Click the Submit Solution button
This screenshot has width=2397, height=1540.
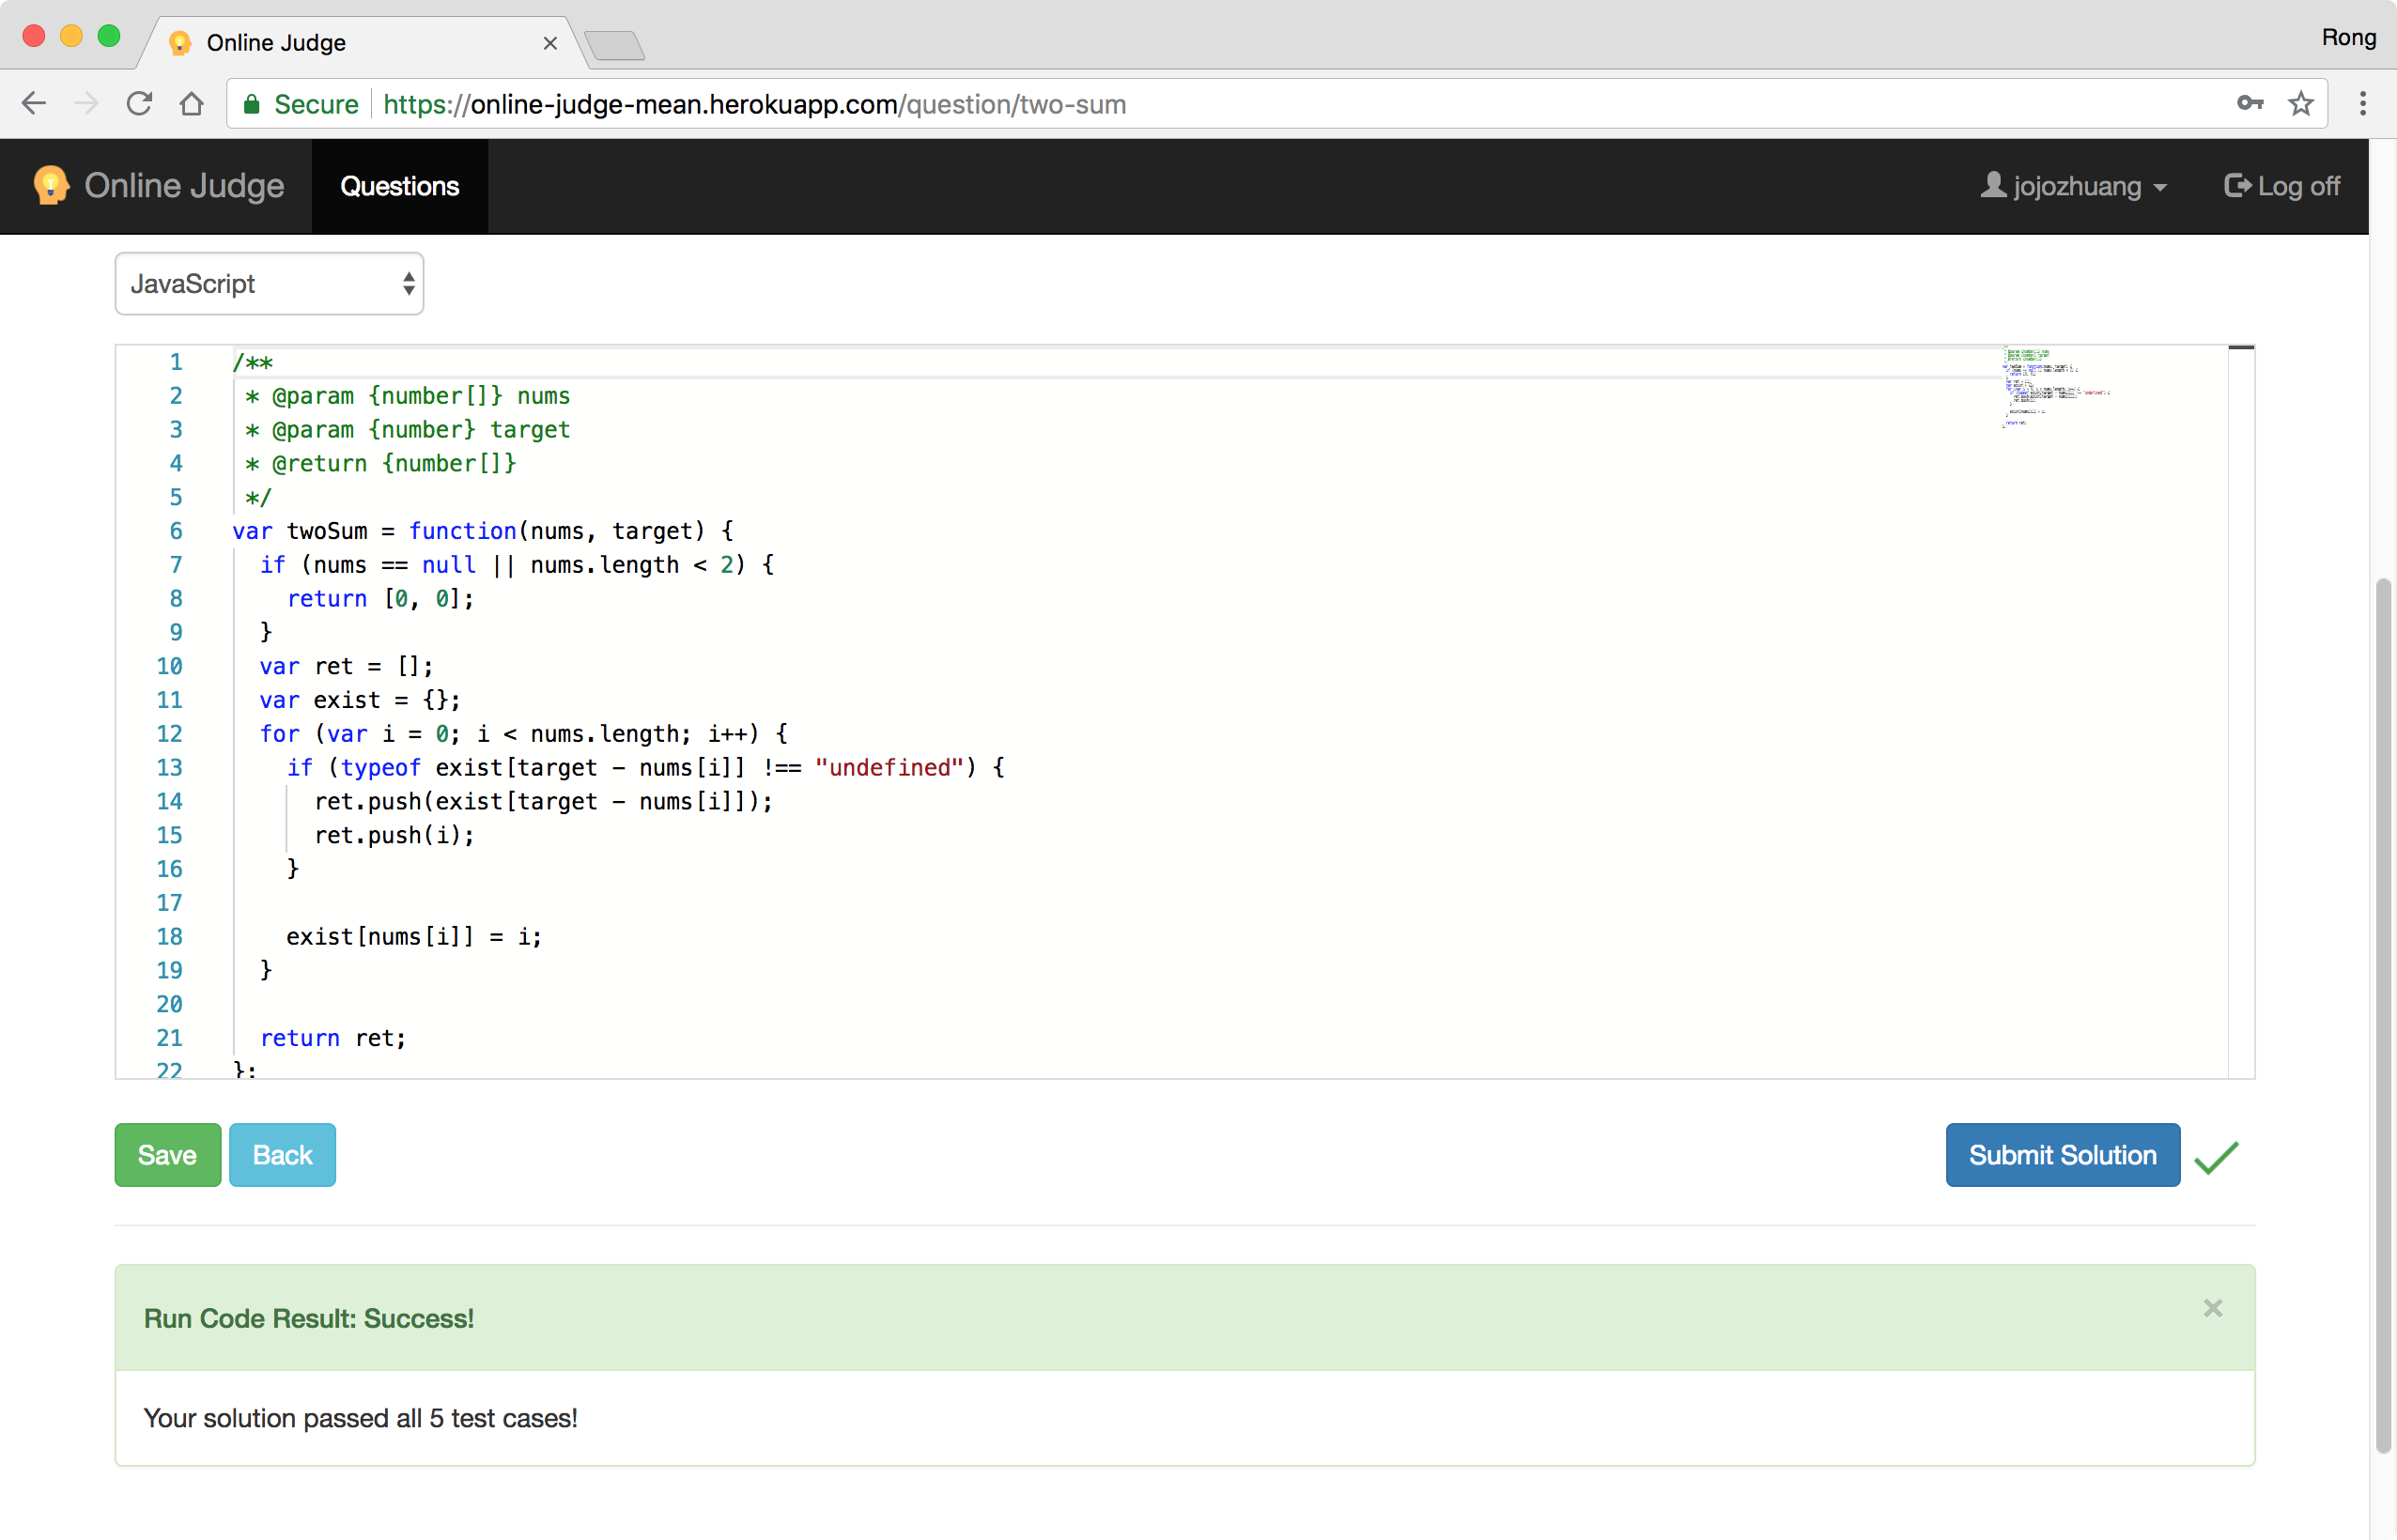tap(2063, 1155)
